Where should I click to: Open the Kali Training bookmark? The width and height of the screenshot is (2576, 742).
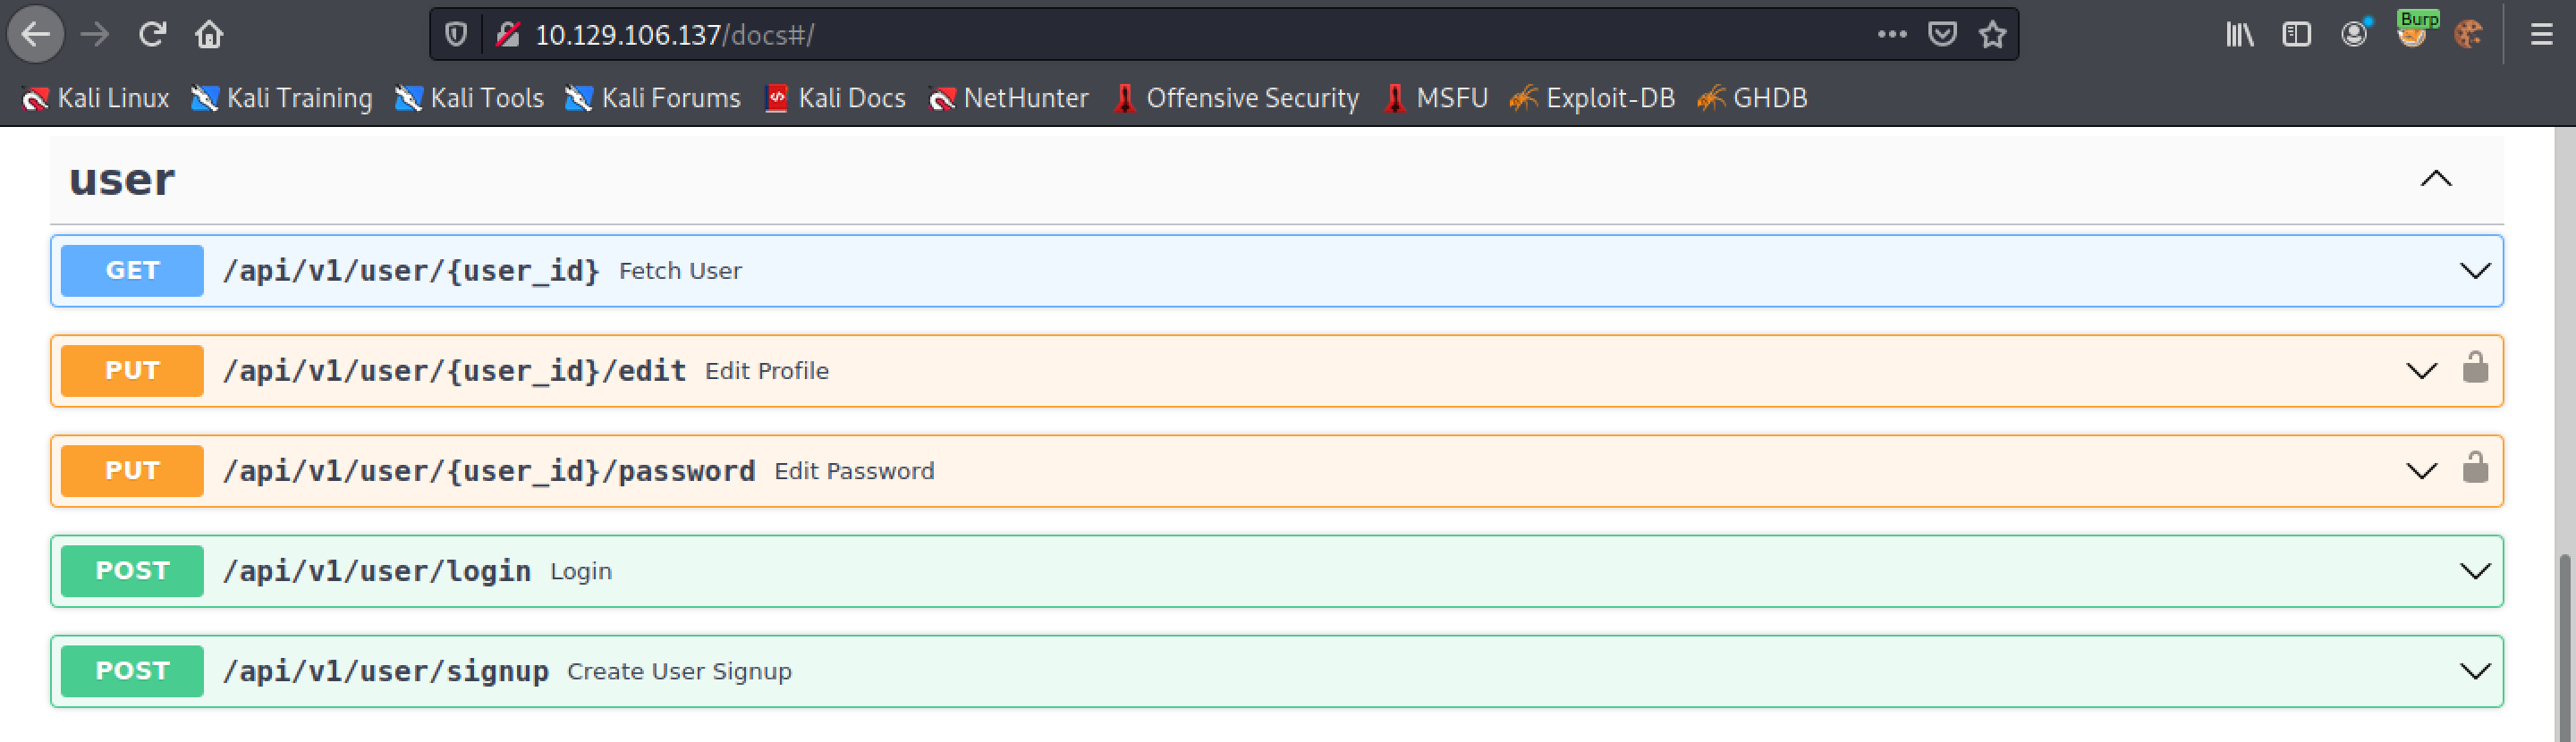(282, 98)
